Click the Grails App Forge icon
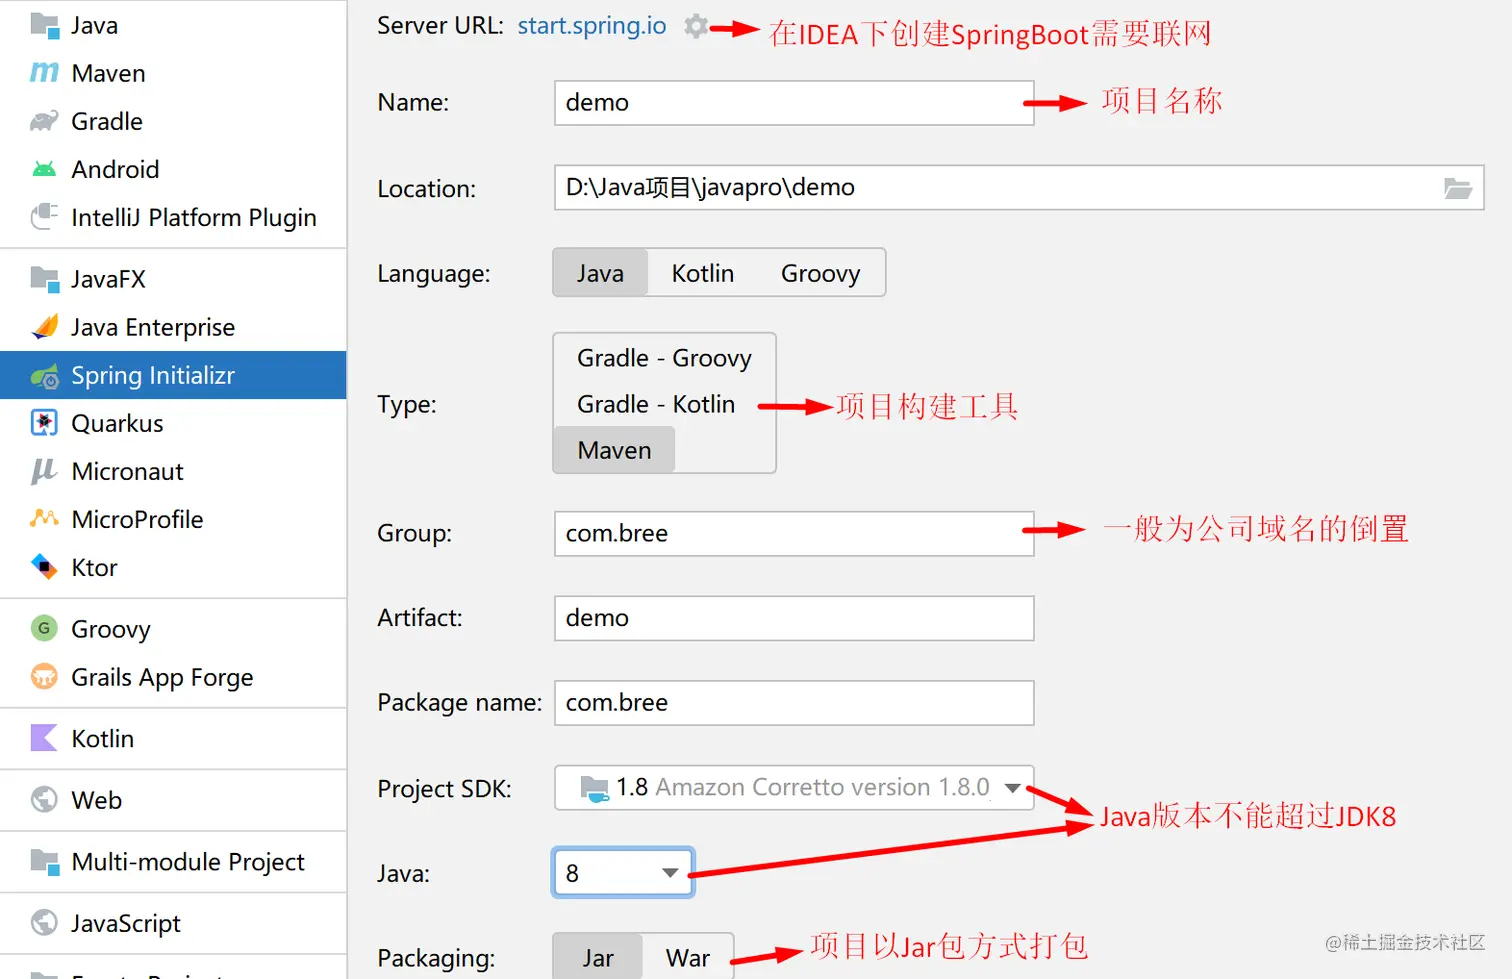The width and height of the screenshot is (1512, 979). click(44, 676)
